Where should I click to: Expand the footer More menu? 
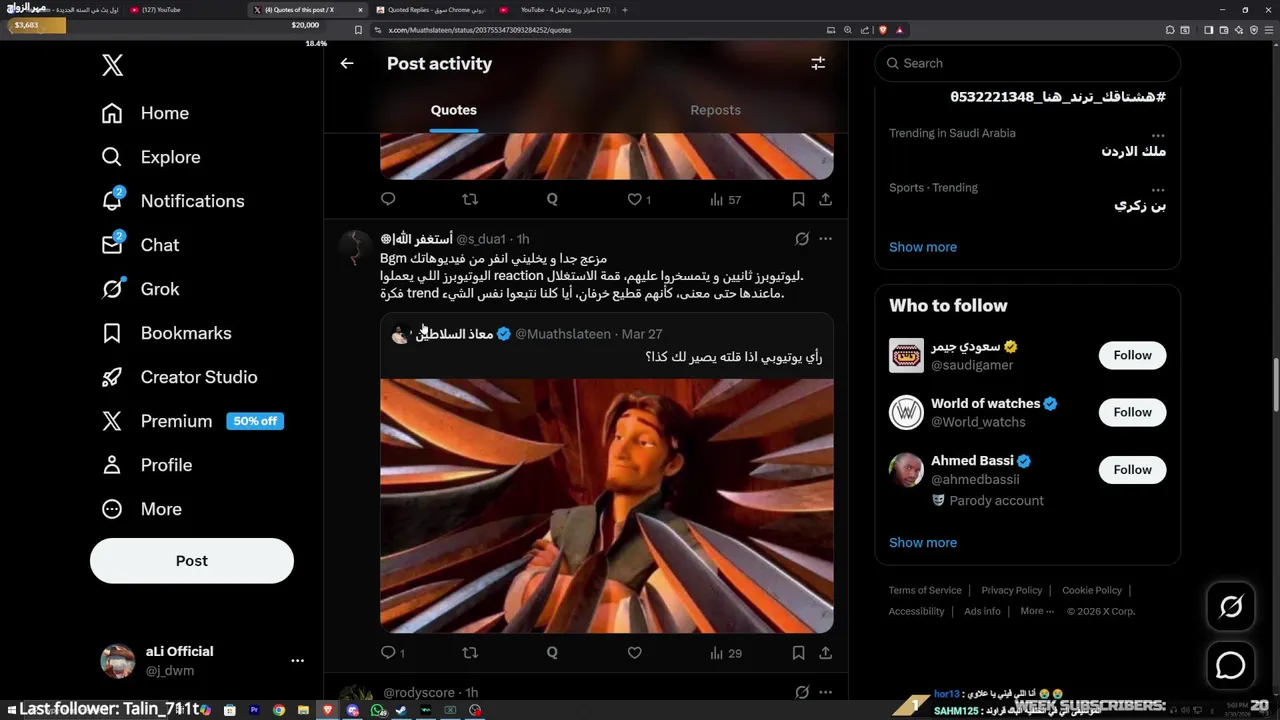click(1036, 611)
